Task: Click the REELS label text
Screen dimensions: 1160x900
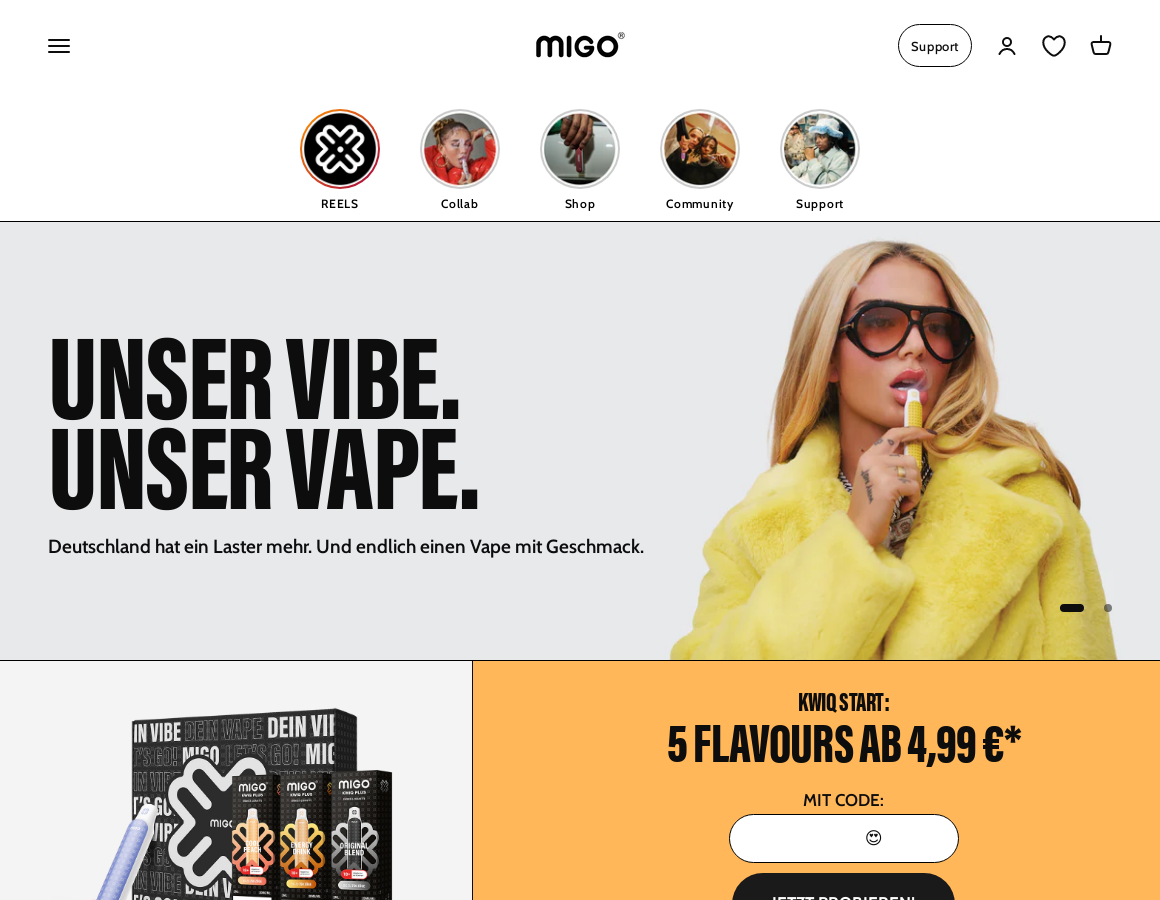Action: click(340, 204)
